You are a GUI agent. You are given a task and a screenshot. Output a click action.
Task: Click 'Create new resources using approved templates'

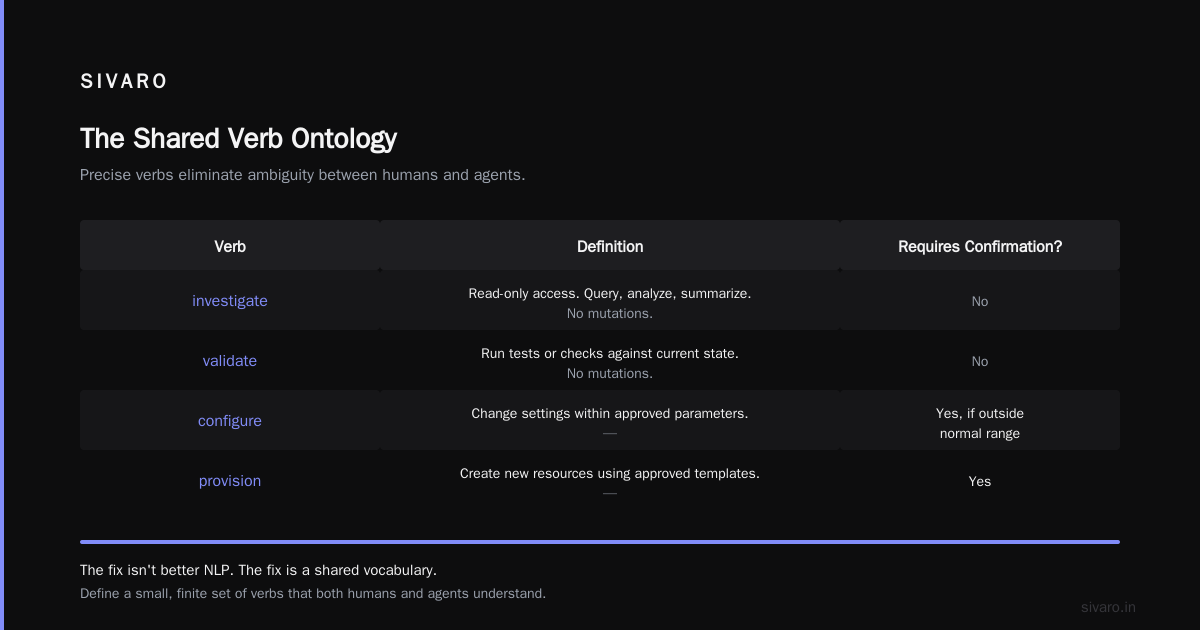pos(610,474)
